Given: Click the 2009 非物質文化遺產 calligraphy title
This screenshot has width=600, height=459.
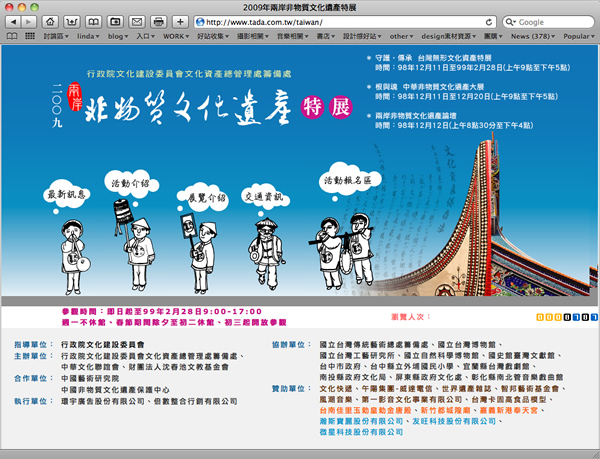Looking at the screenshot, I should (188, 107).
